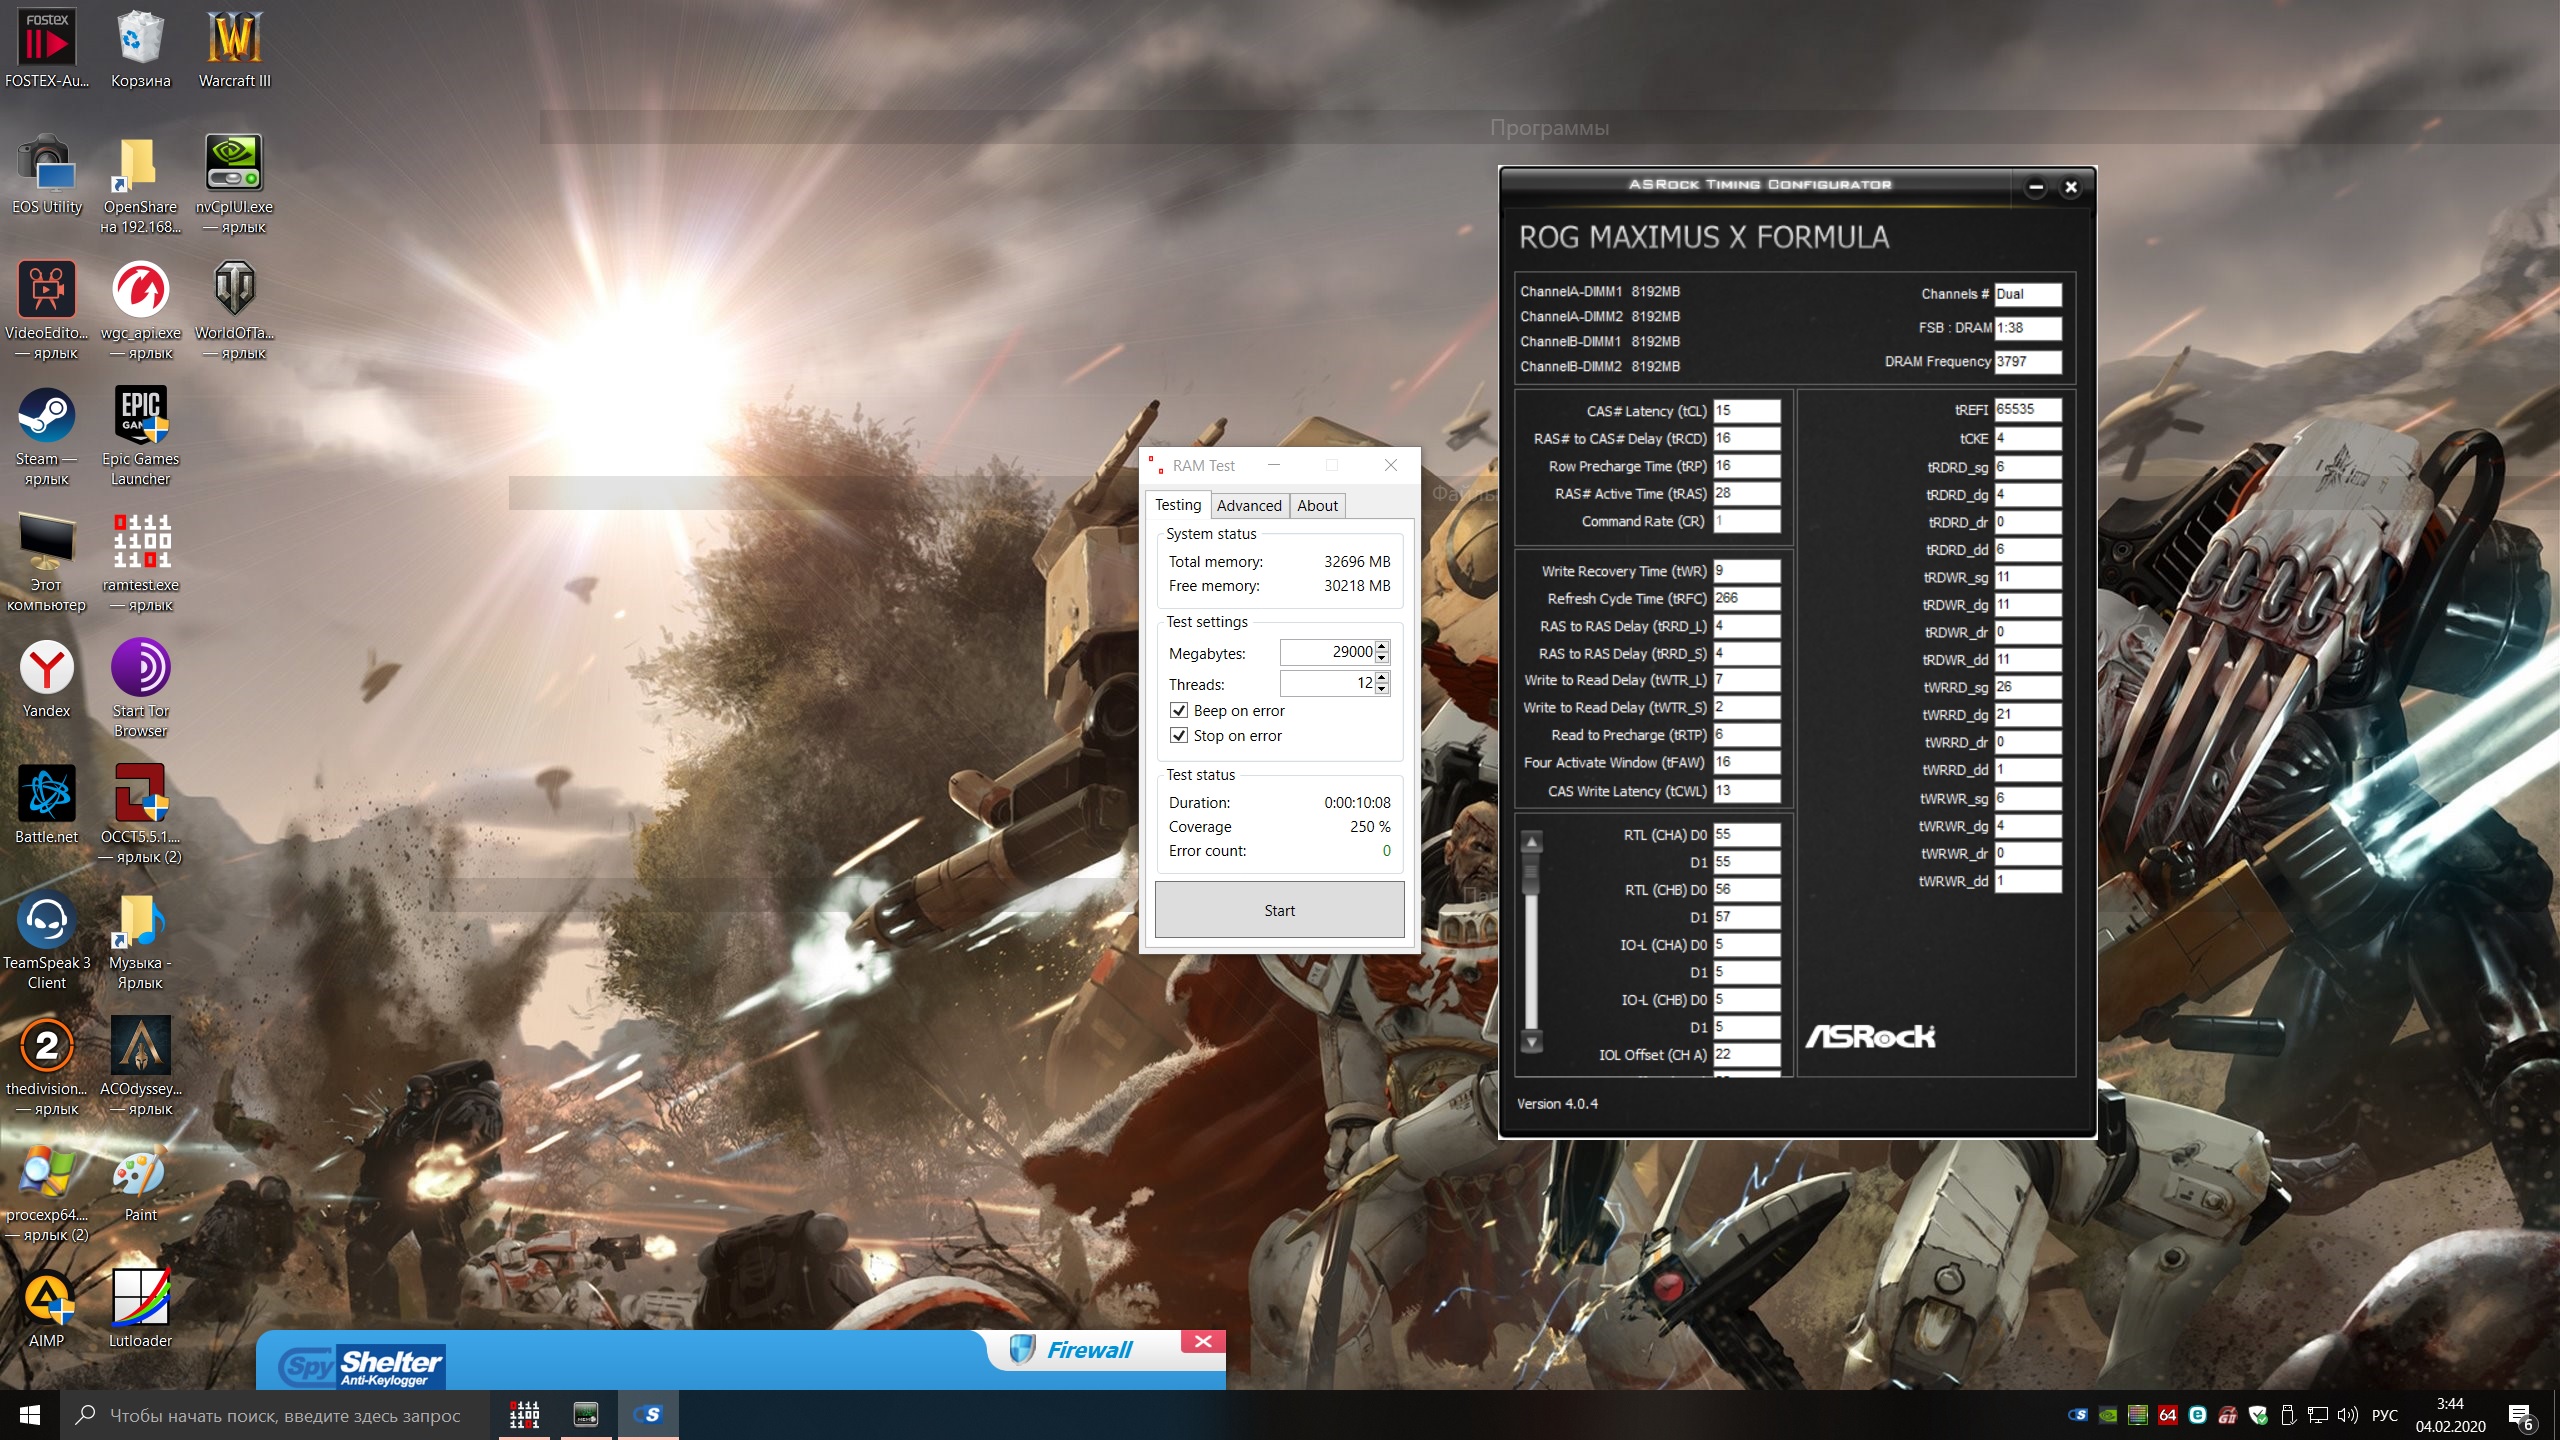
Task: Open the Warcraft III desktop icon
Action: [234, 40]
